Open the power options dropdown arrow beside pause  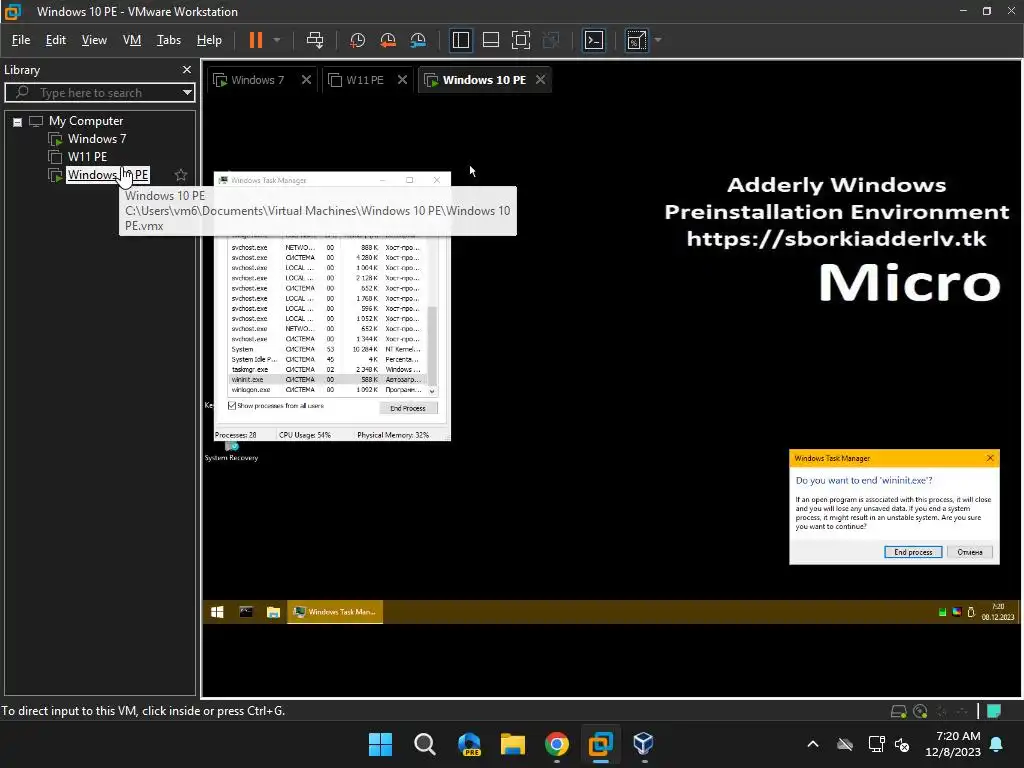[x=277, y=40]
